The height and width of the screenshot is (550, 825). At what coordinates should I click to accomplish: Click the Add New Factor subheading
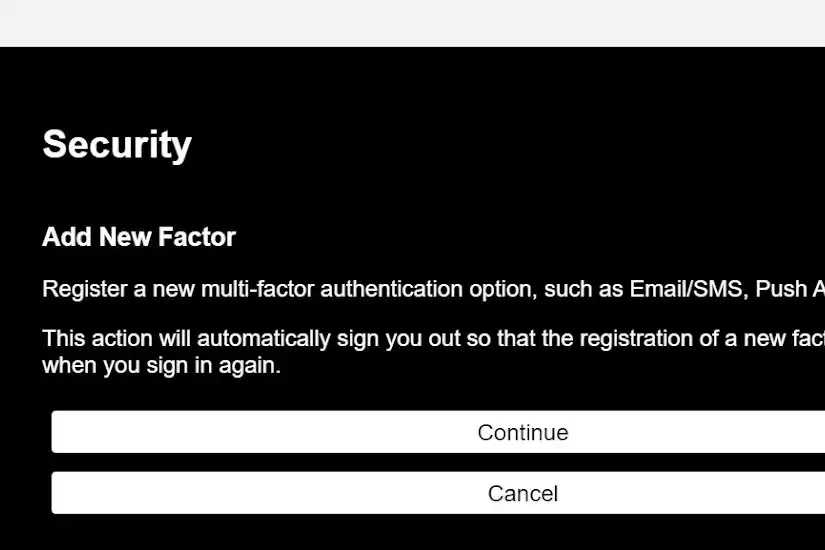tap(139, 237)
